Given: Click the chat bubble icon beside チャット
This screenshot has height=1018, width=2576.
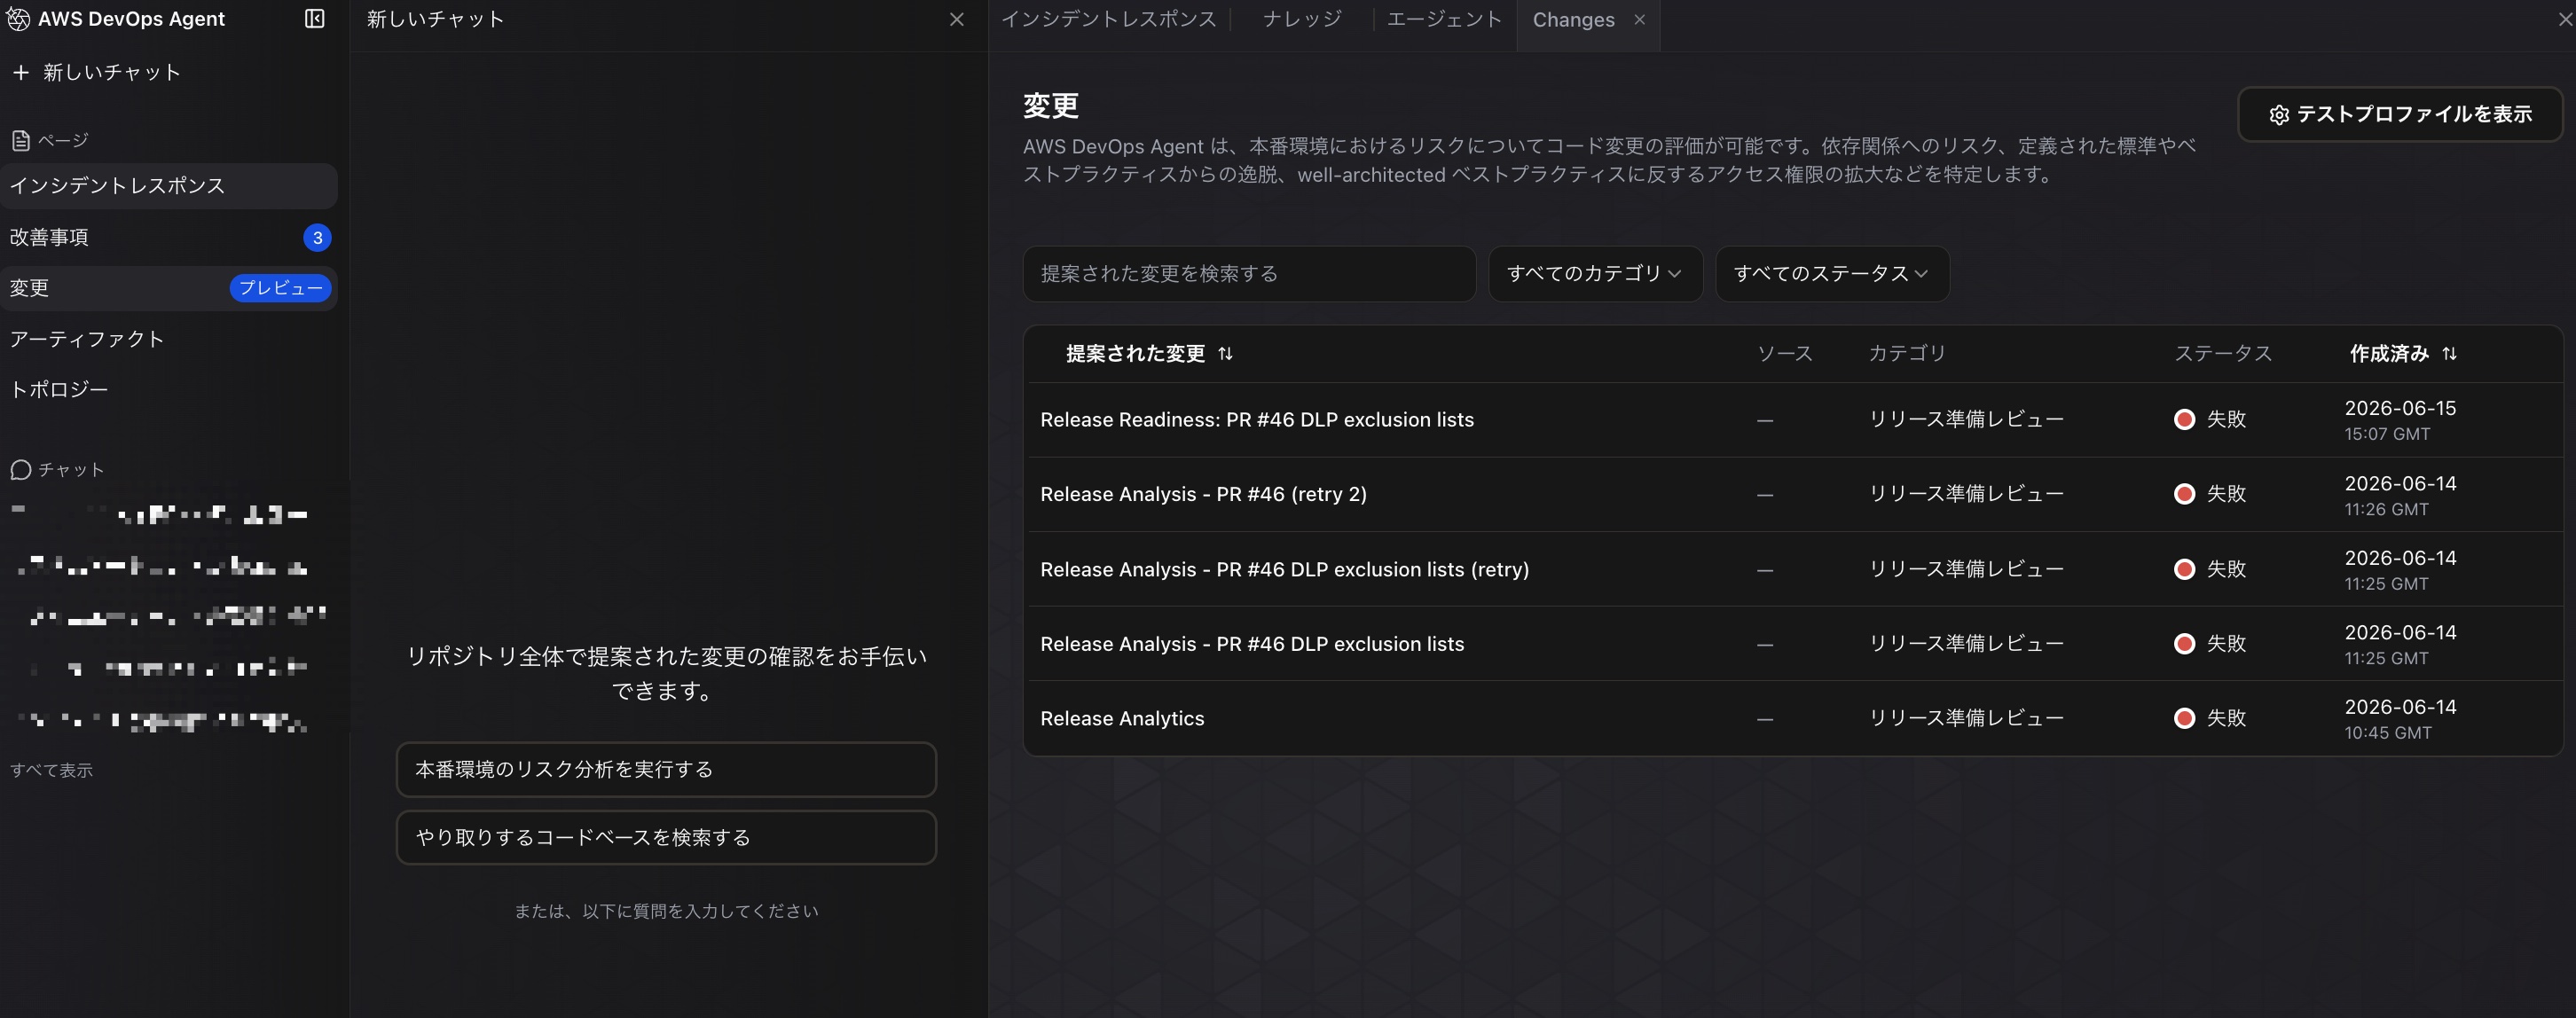Looking at the screenshot, I should (x=20, y=470).
